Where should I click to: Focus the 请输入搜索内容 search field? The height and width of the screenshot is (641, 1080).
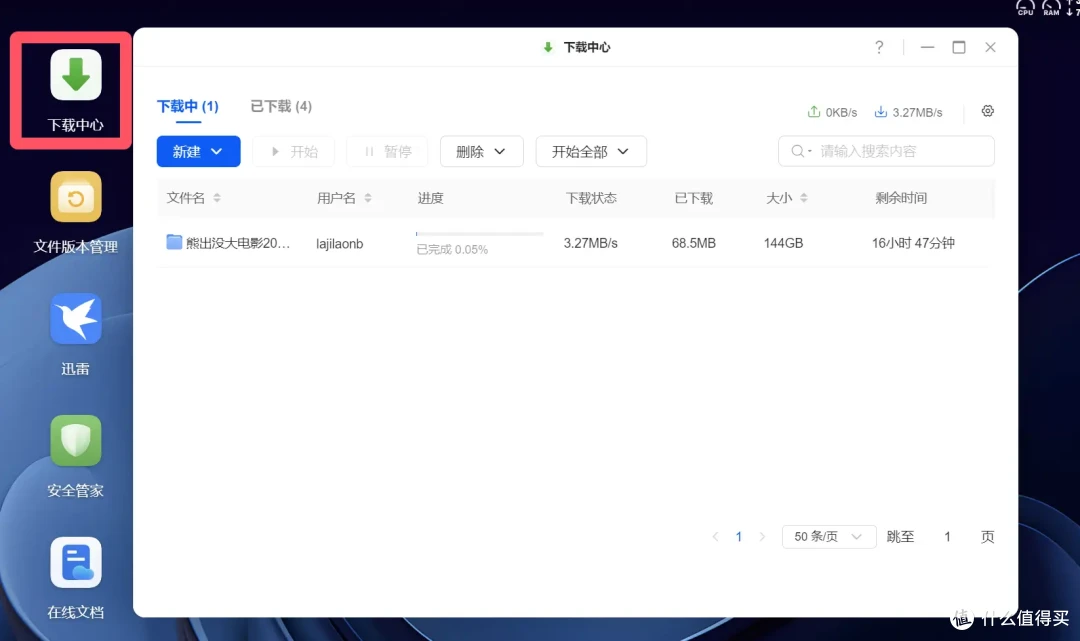point(886,151)
